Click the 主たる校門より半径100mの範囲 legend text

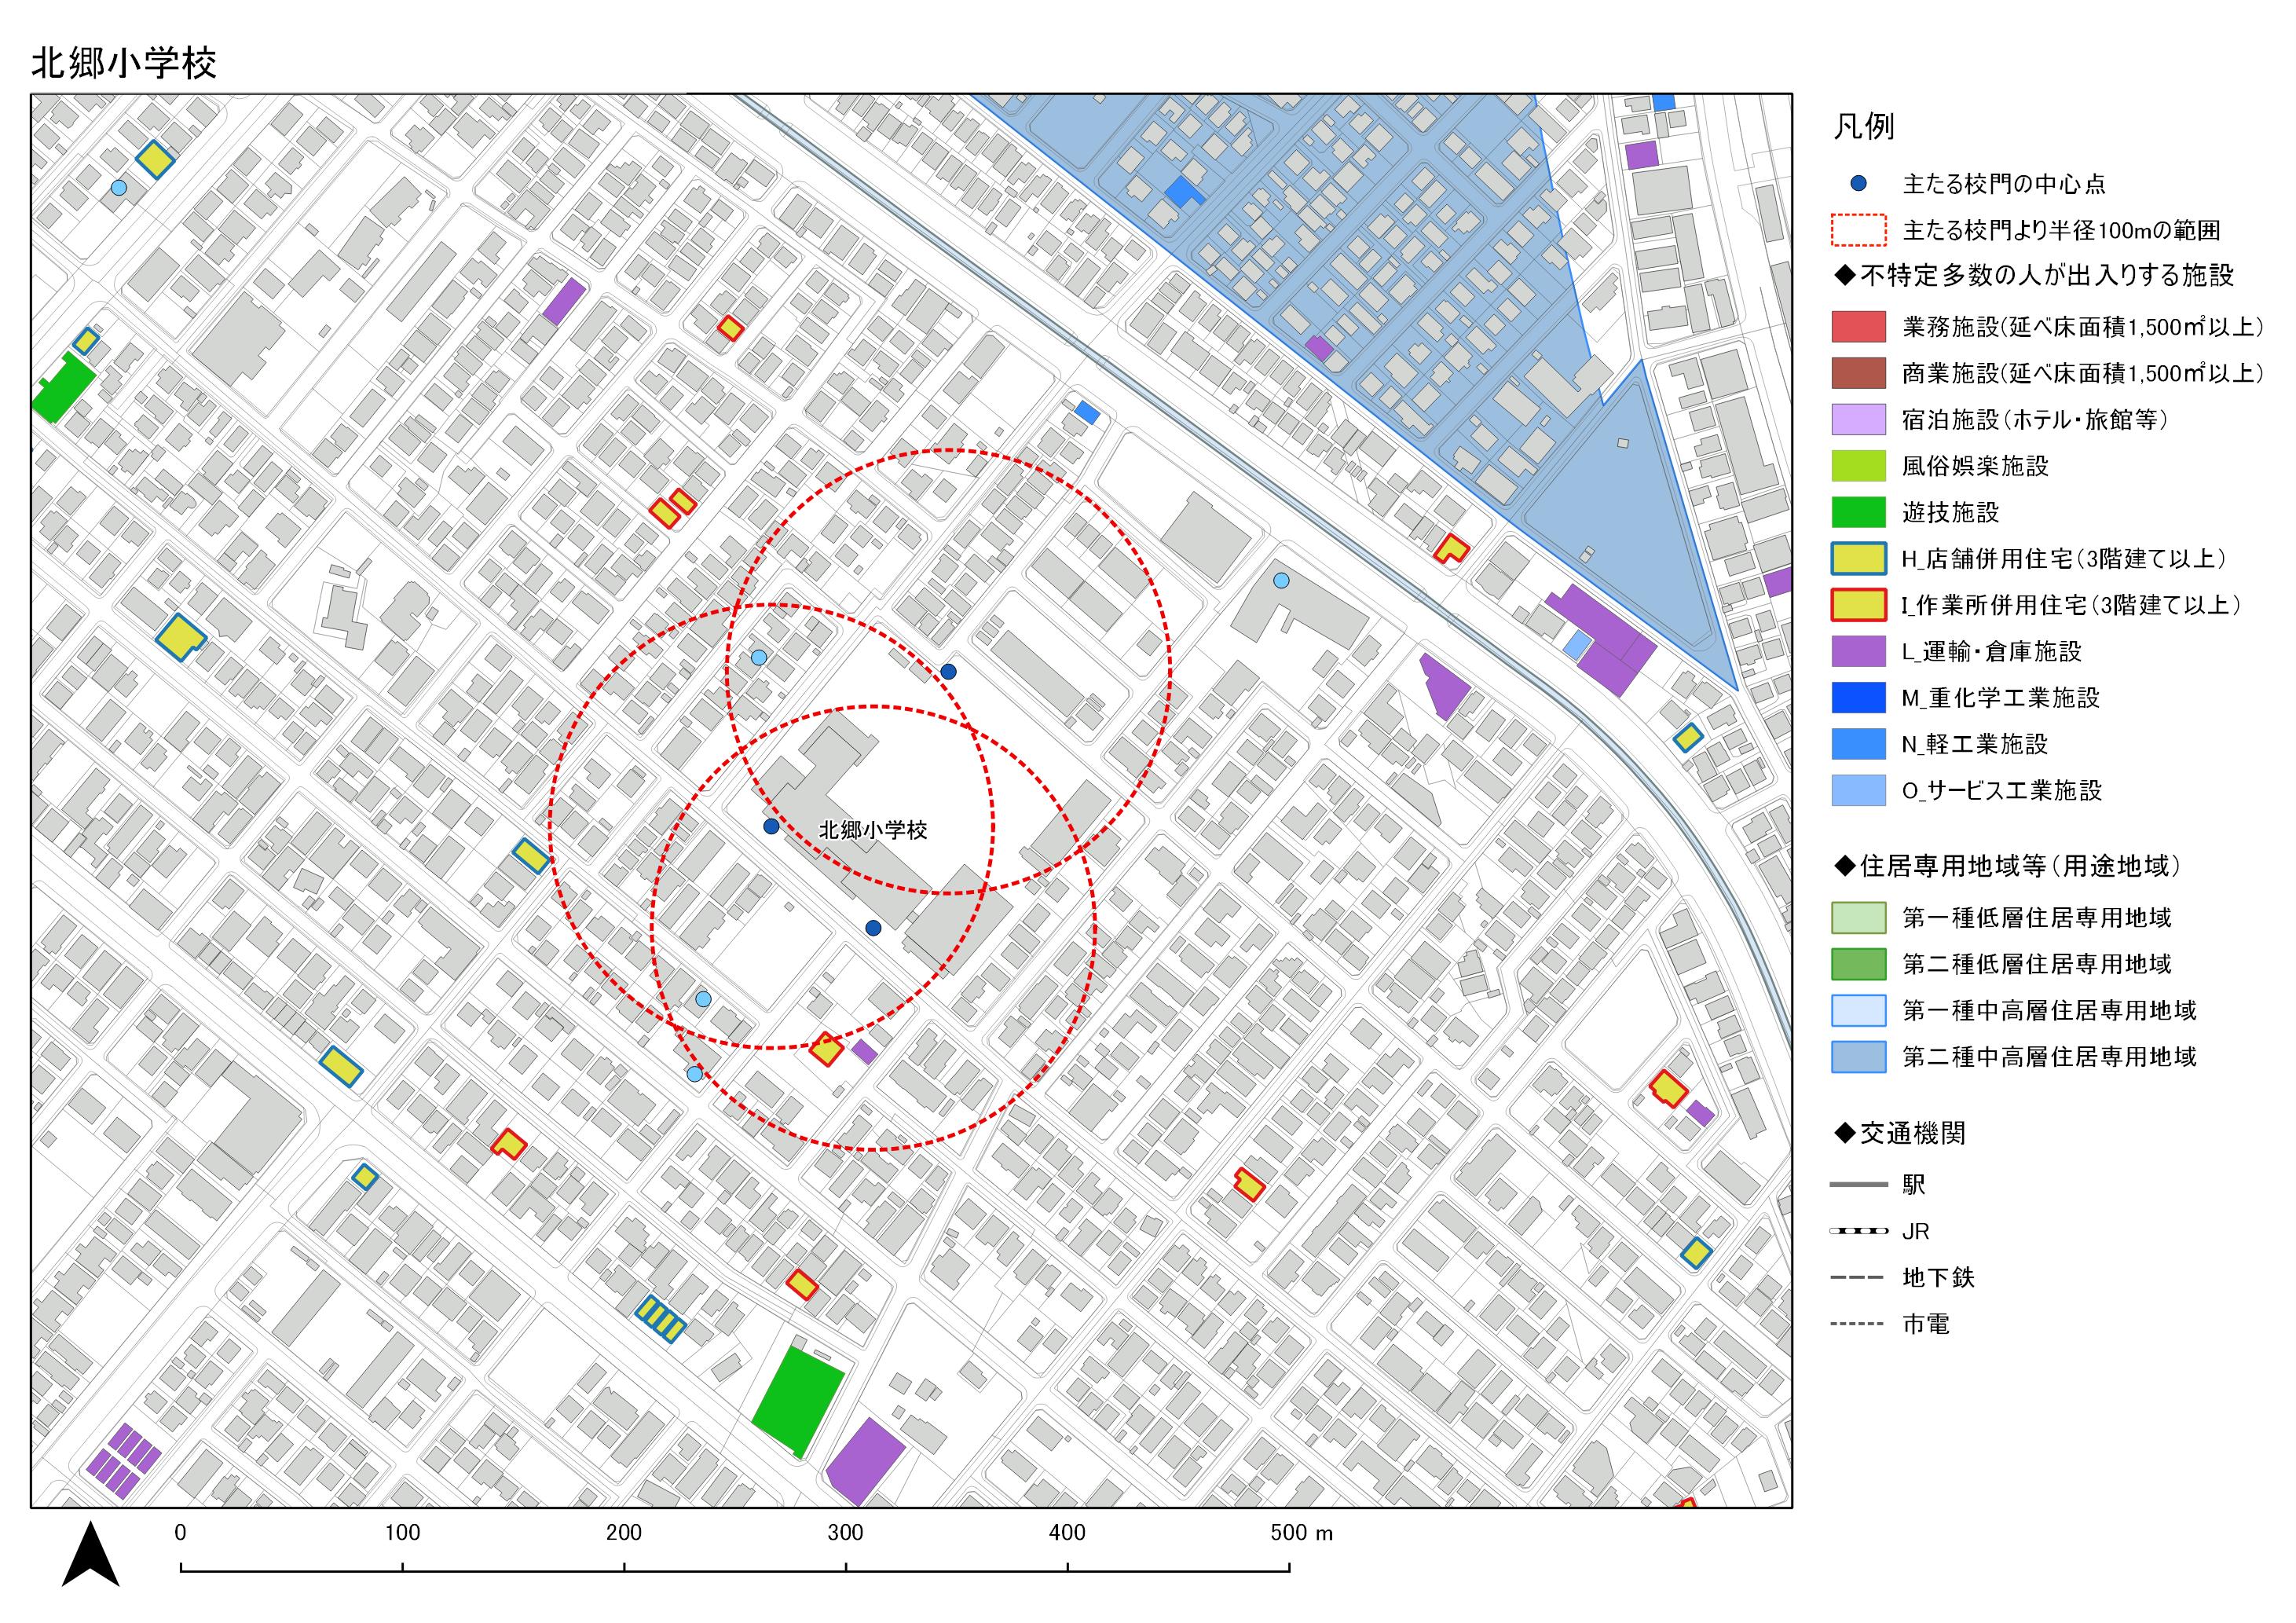click(x=2061, y=231)
